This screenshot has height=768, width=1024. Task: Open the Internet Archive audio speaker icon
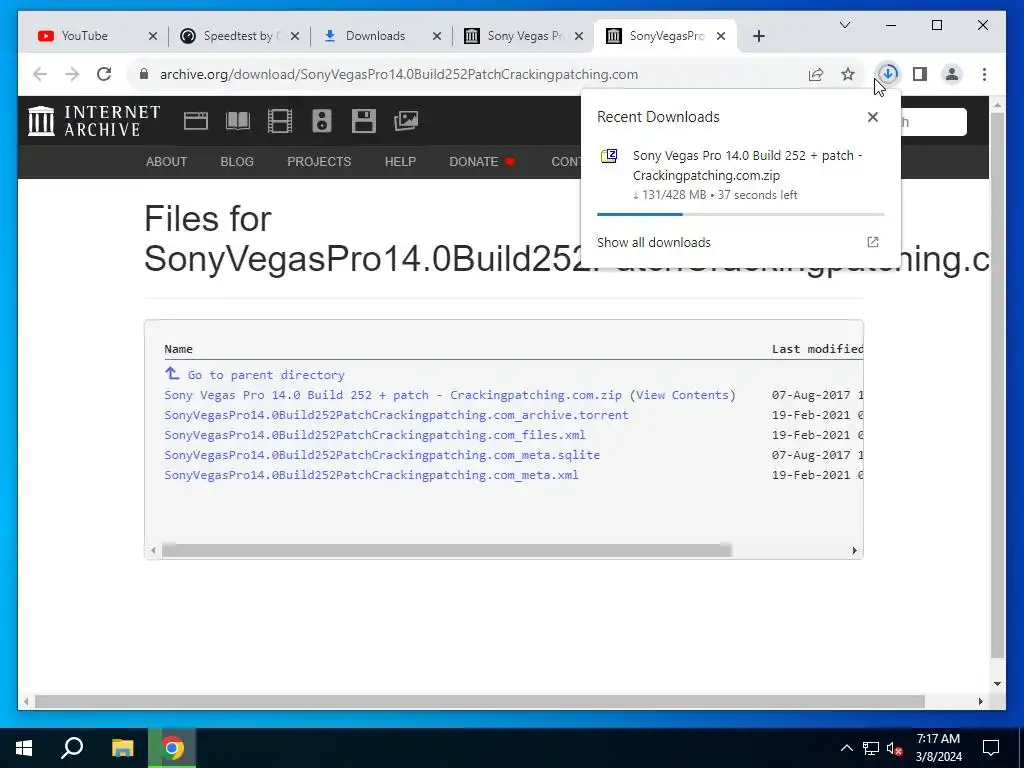coord(321,121)
